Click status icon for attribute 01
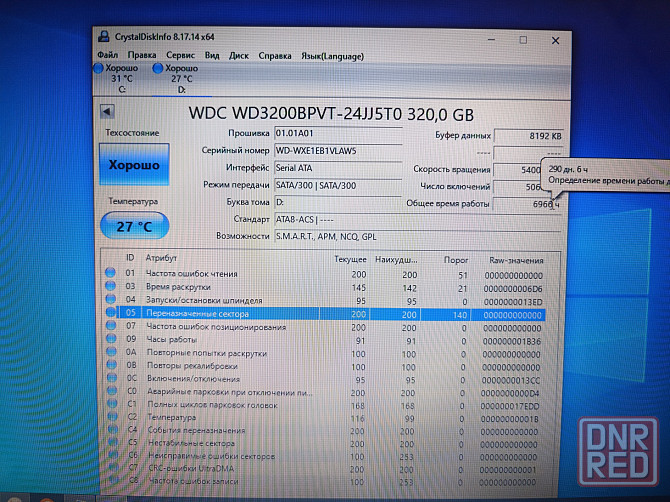Viewport: 670px width, 502px height. (110, 272)
